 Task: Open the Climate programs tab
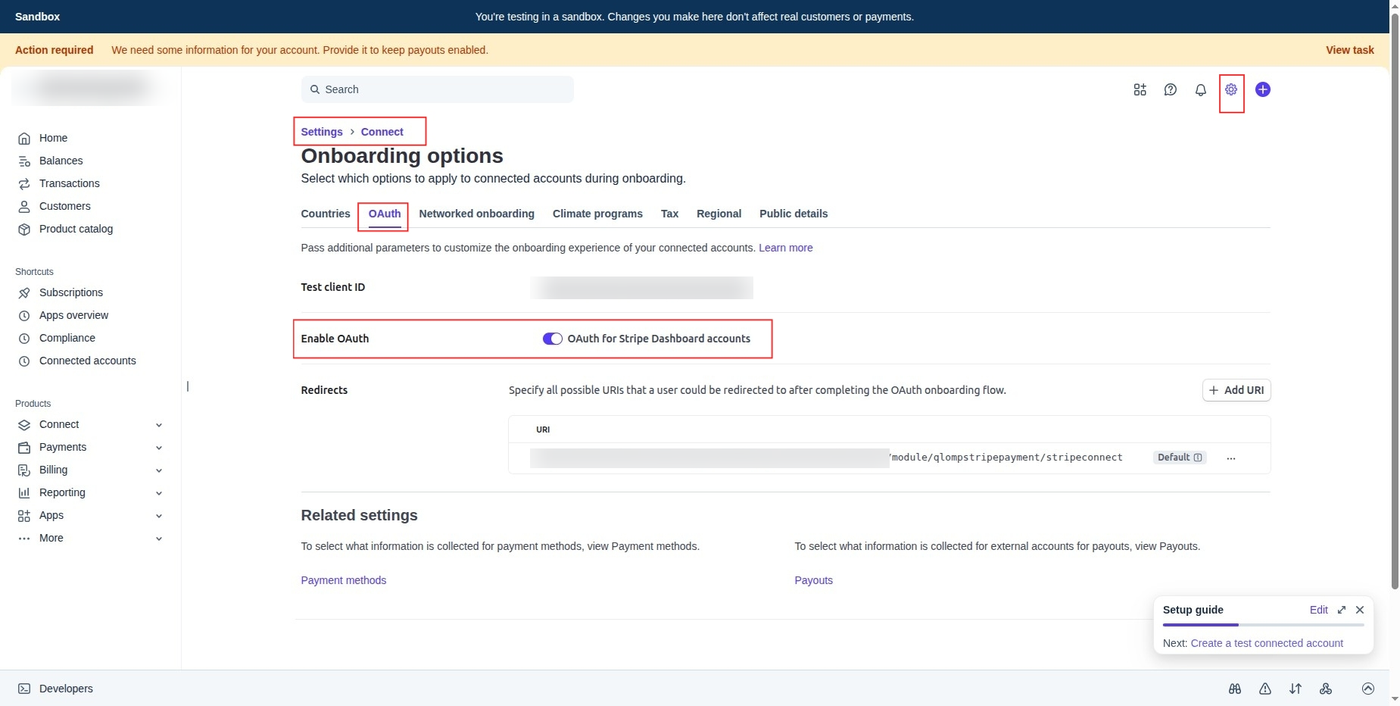pyautogui.click(x=597, y=214)
